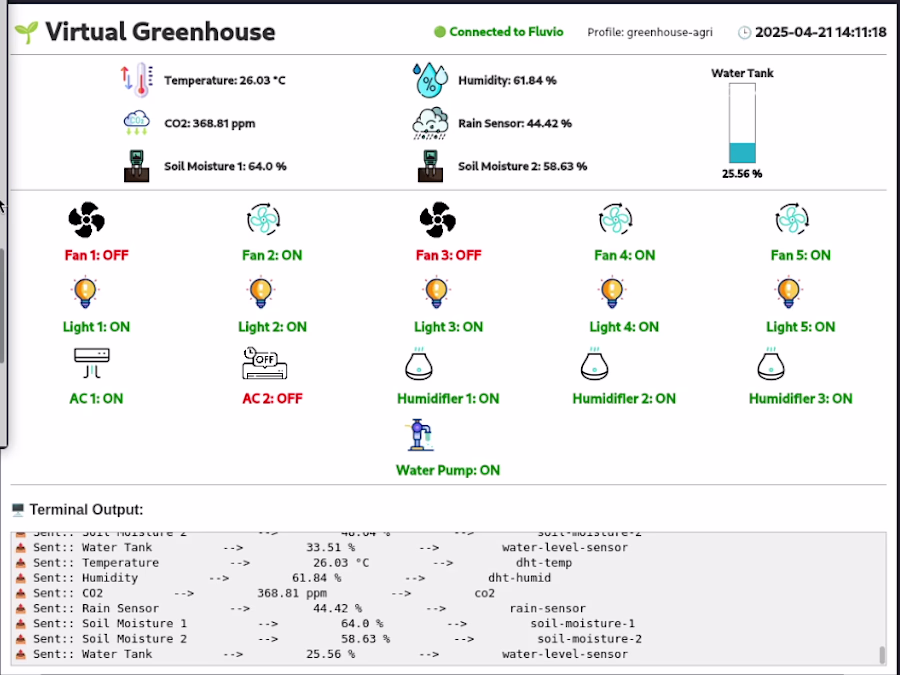Click the Virtual Greenhouse title

coord(160,32)
